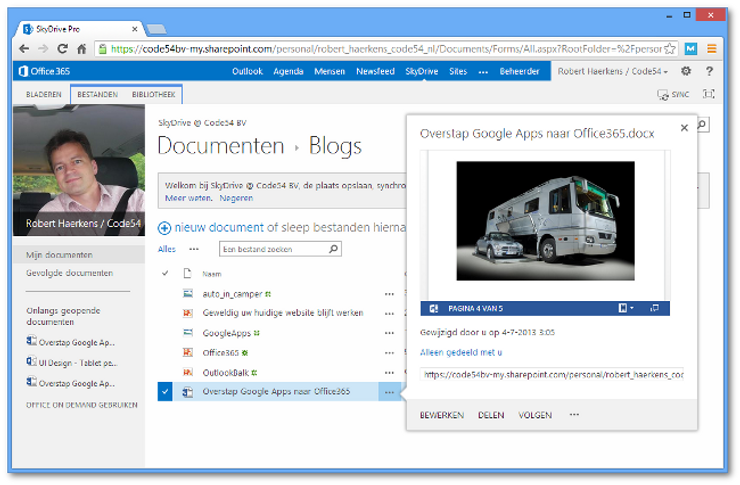
Task: Go to Outlook in the top navigation
Action: coord(247,71)
